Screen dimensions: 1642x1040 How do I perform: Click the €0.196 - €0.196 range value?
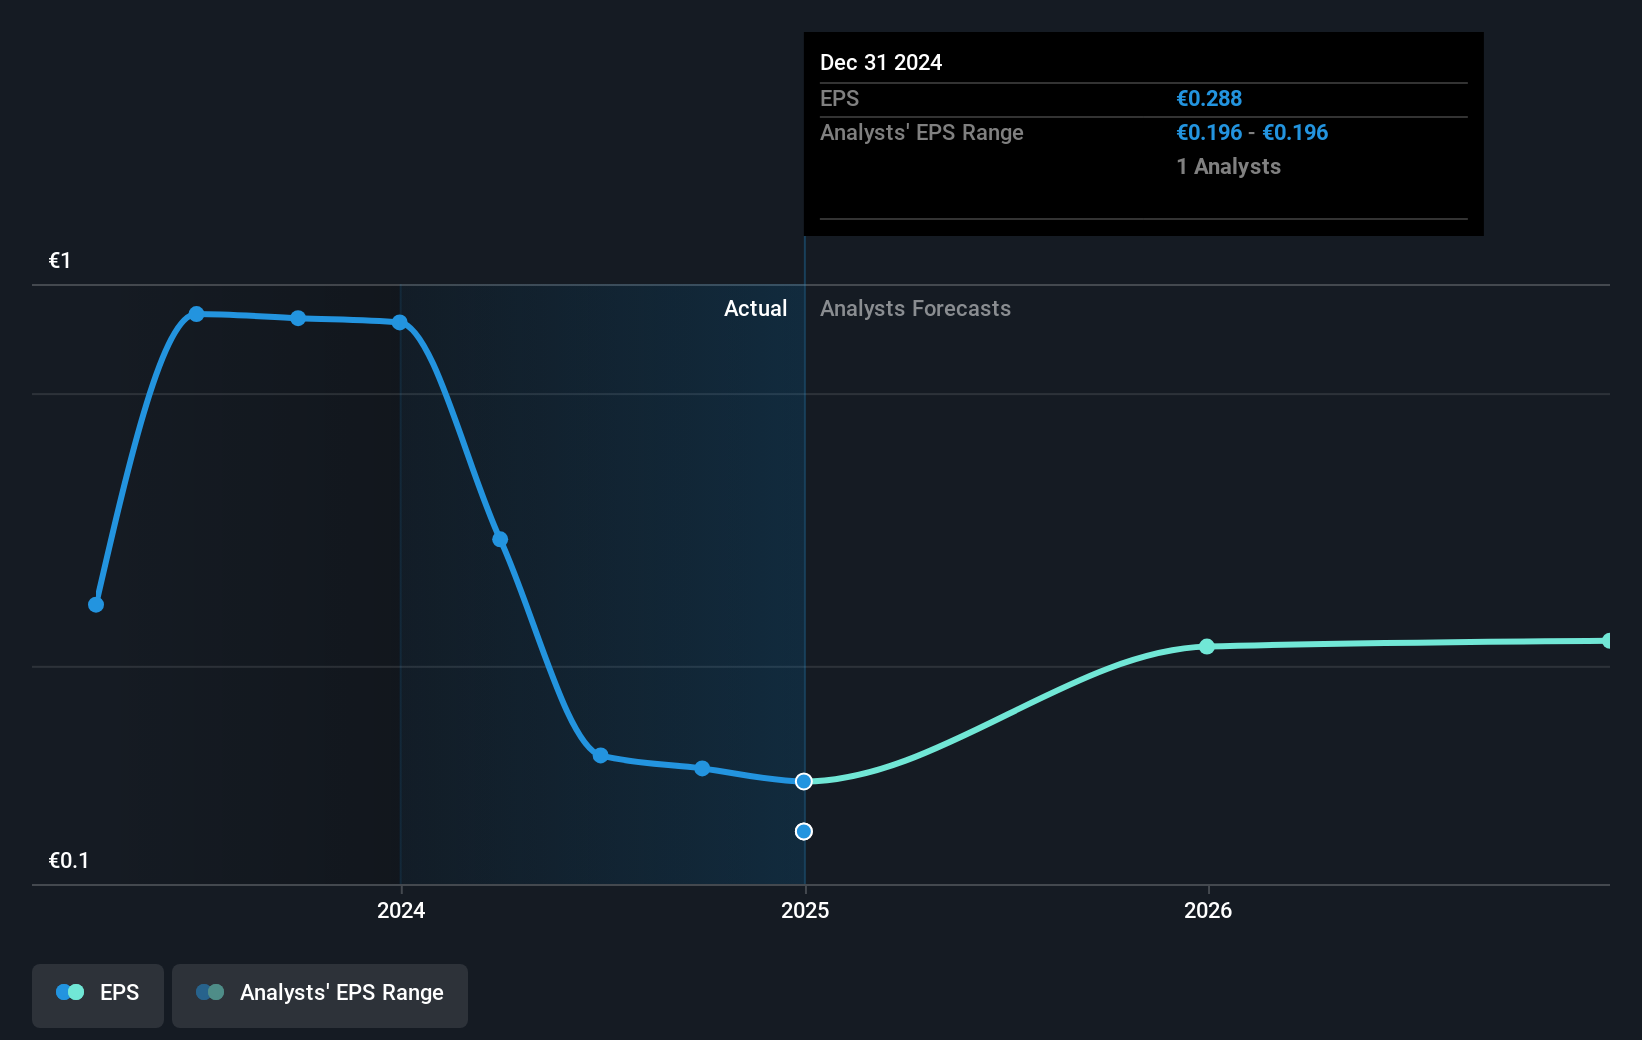click(1252, 132)
